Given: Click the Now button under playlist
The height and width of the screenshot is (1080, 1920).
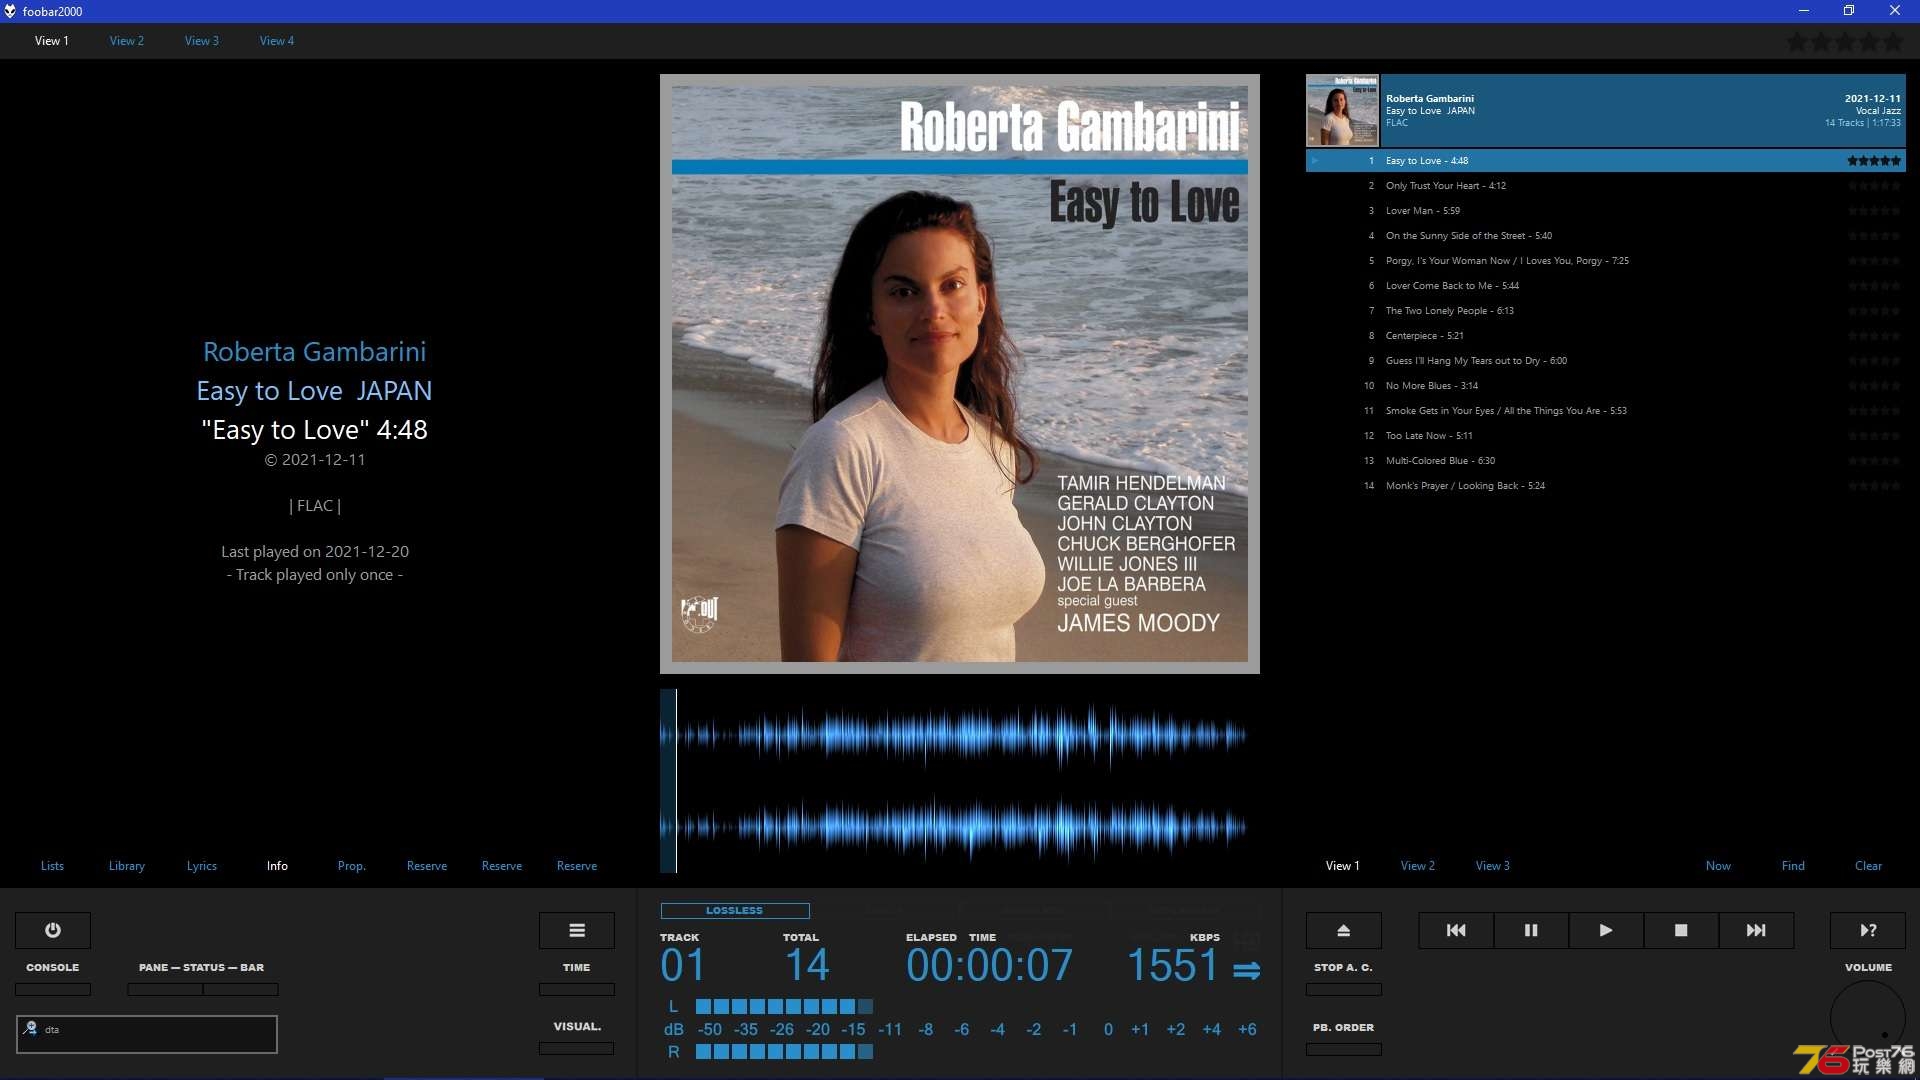Looking at the screenshot, I should (1718, 866).
